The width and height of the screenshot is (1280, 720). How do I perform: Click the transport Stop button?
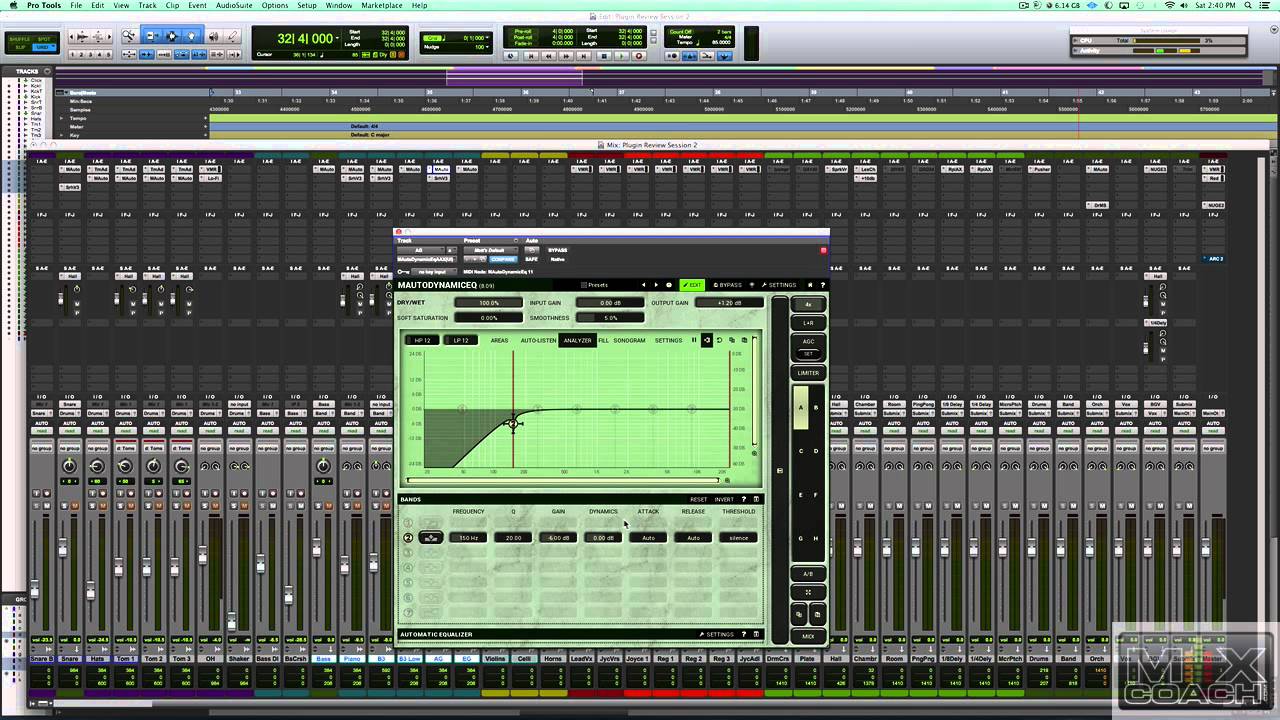pyautogui.click(x=603, y=56)
